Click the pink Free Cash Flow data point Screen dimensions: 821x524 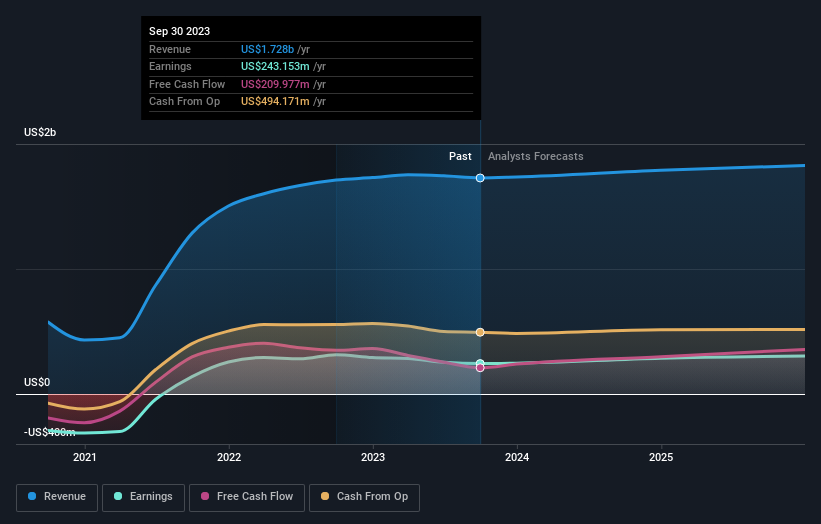click(x=480, y=368)
